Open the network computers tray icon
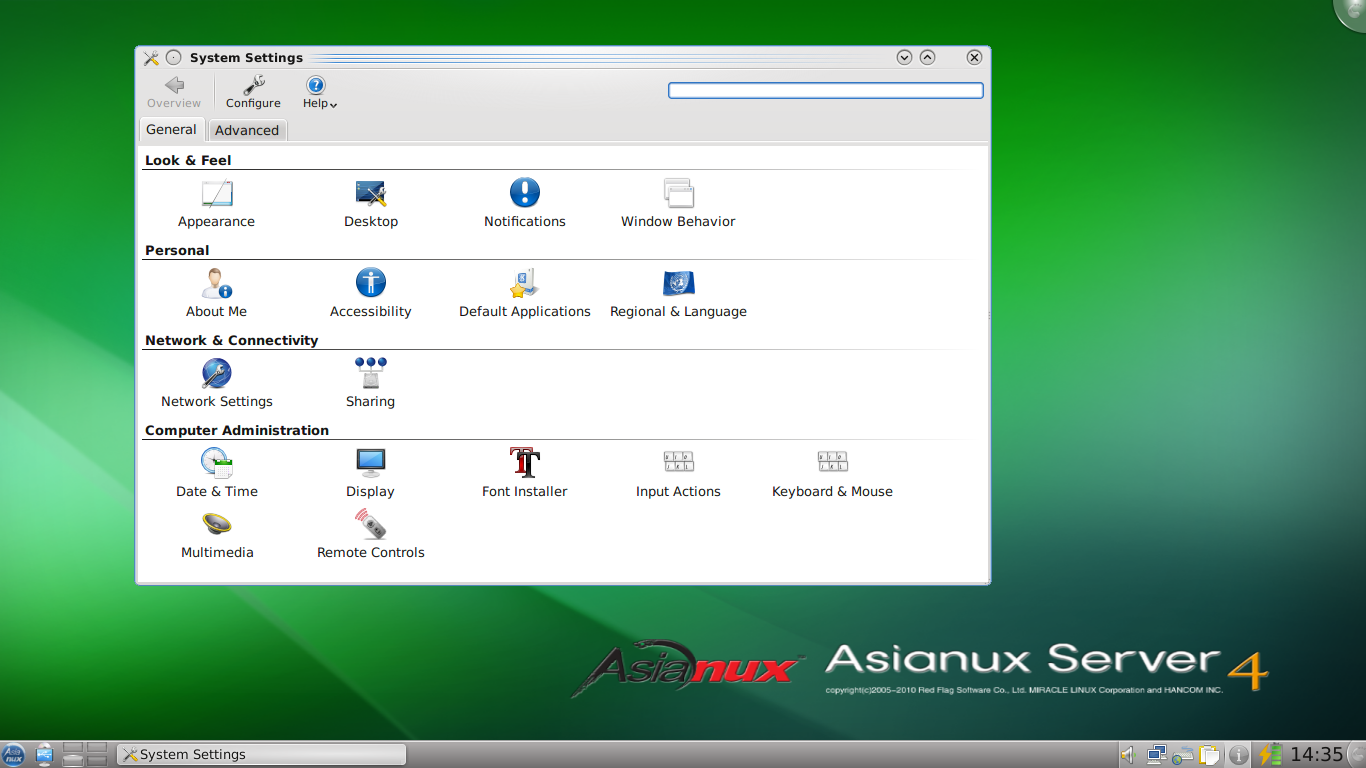1366x768 pixels. (x=1157, y=755)
